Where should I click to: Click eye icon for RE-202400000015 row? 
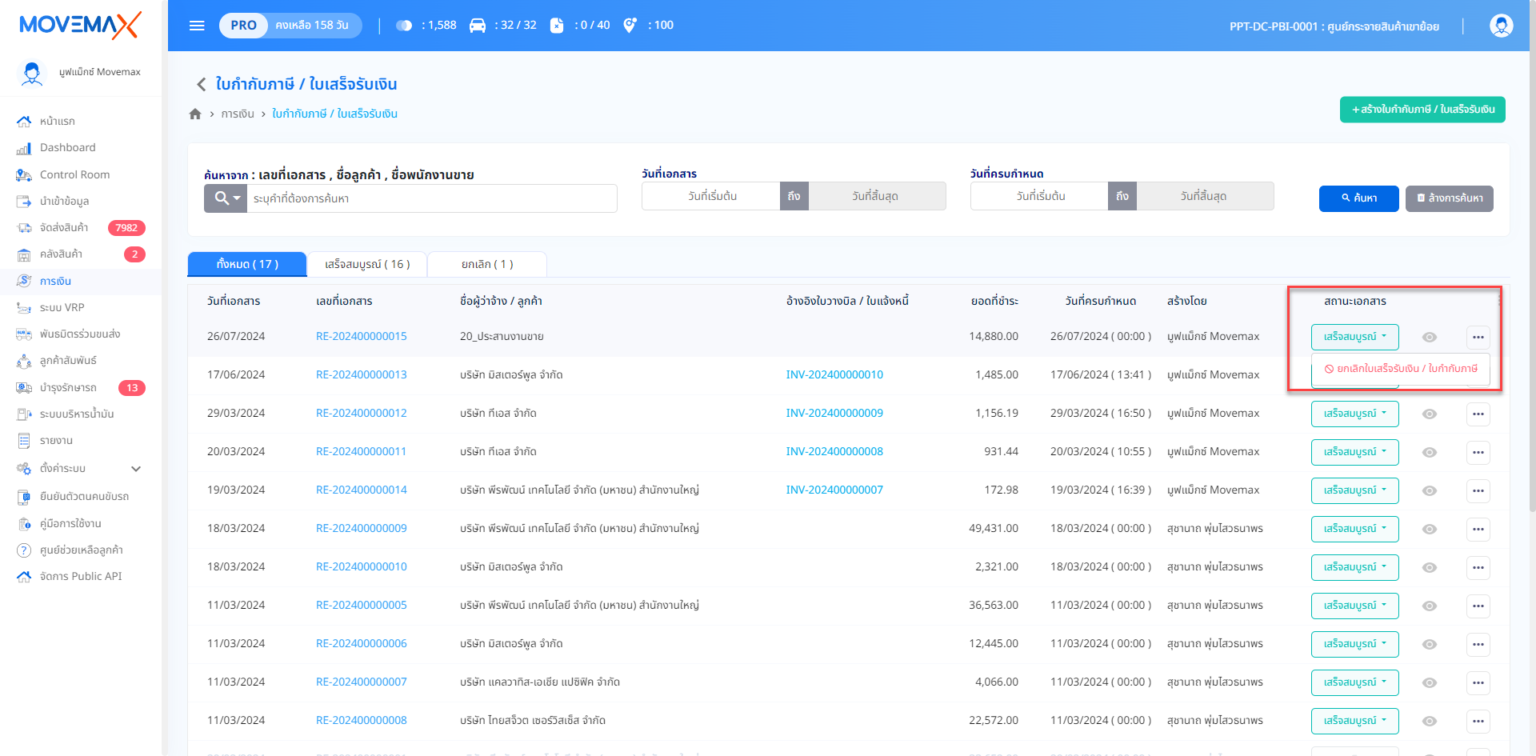(x=1429, y=337)
